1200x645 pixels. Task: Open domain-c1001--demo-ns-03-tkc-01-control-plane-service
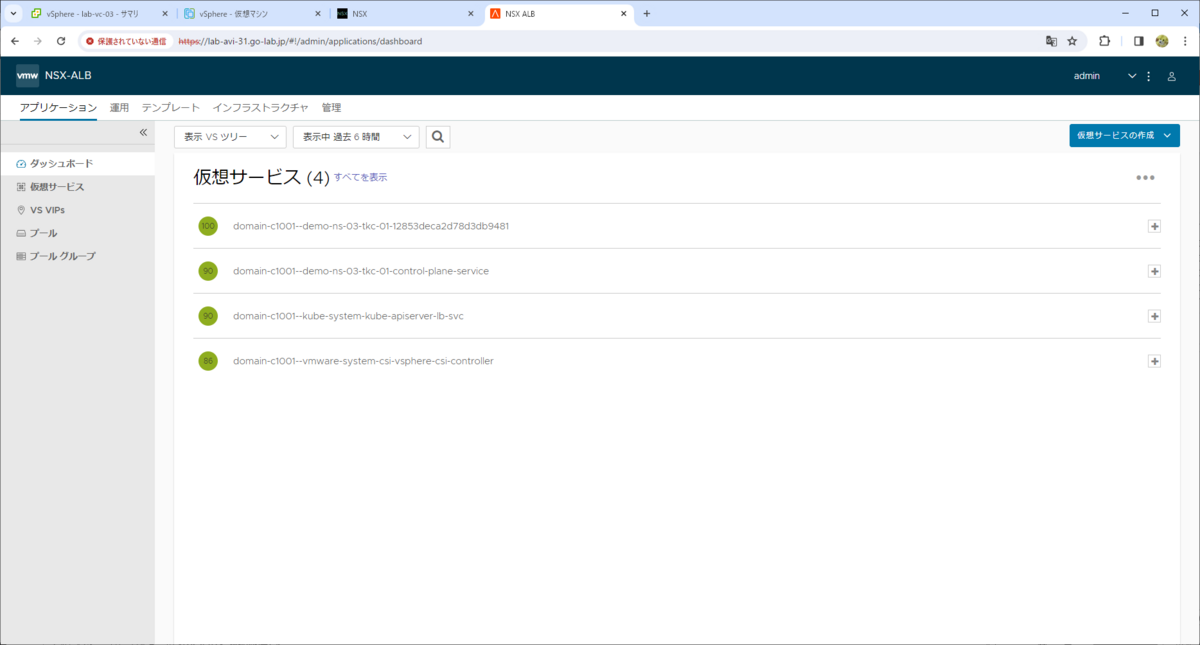(361, 271)
